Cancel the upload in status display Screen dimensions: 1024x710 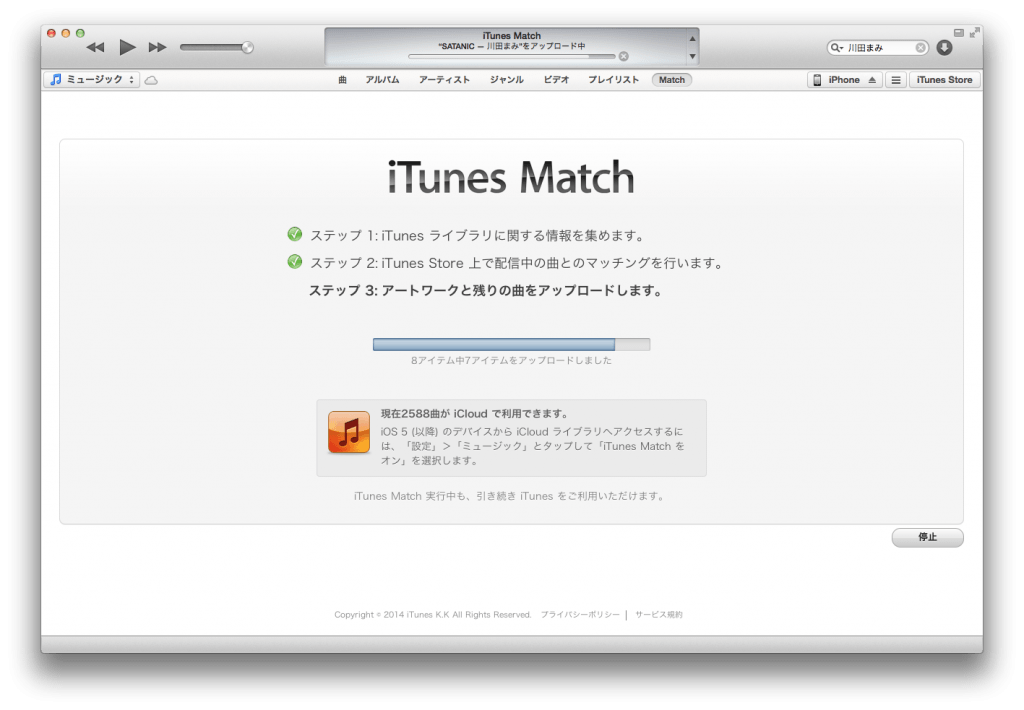(x=624, y=56)
